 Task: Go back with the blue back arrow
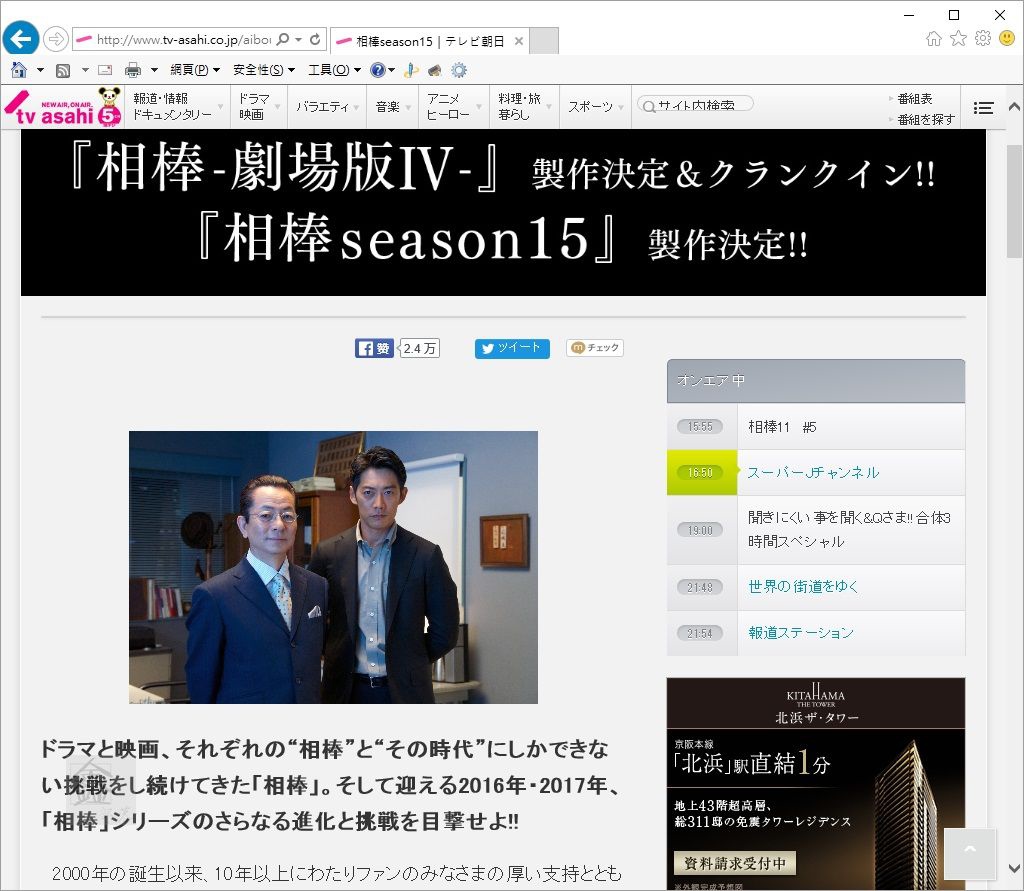(x=20, y=39)
